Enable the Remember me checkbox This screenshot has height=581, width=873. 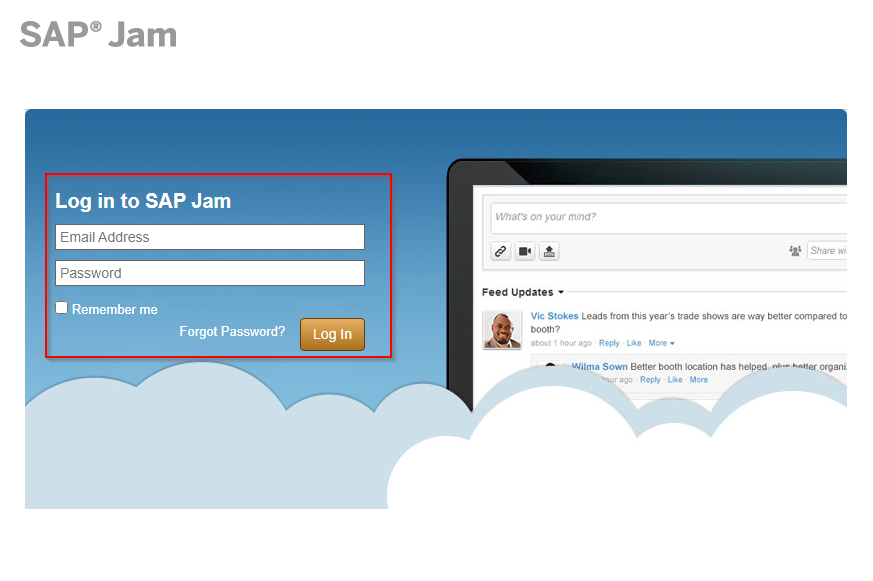tap(62, 308)
